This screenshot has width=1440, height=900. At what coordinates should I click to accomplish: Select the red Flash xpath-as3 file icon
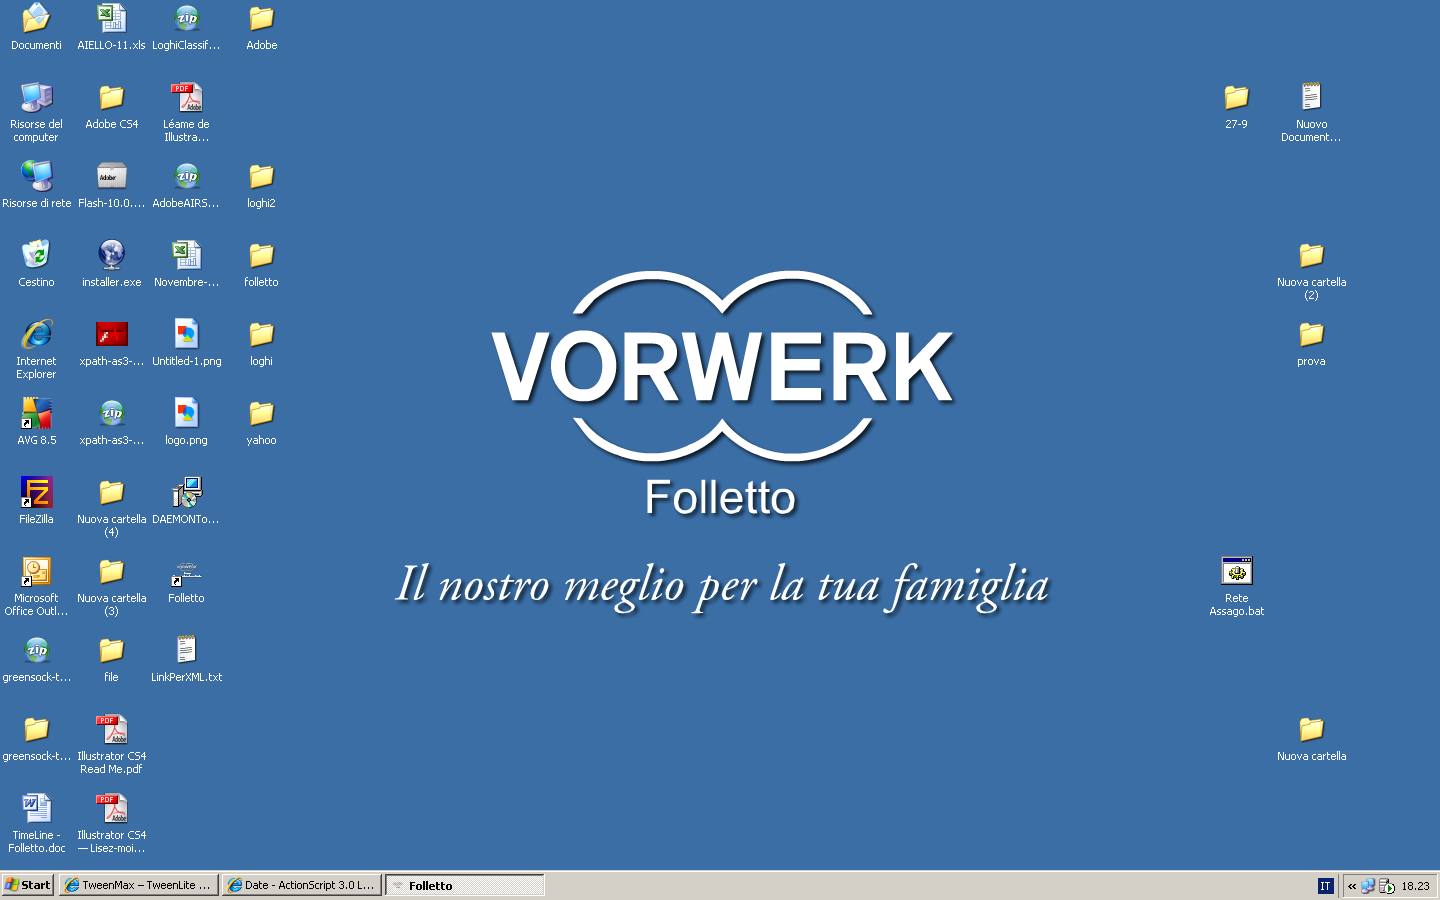coord(111,334)
